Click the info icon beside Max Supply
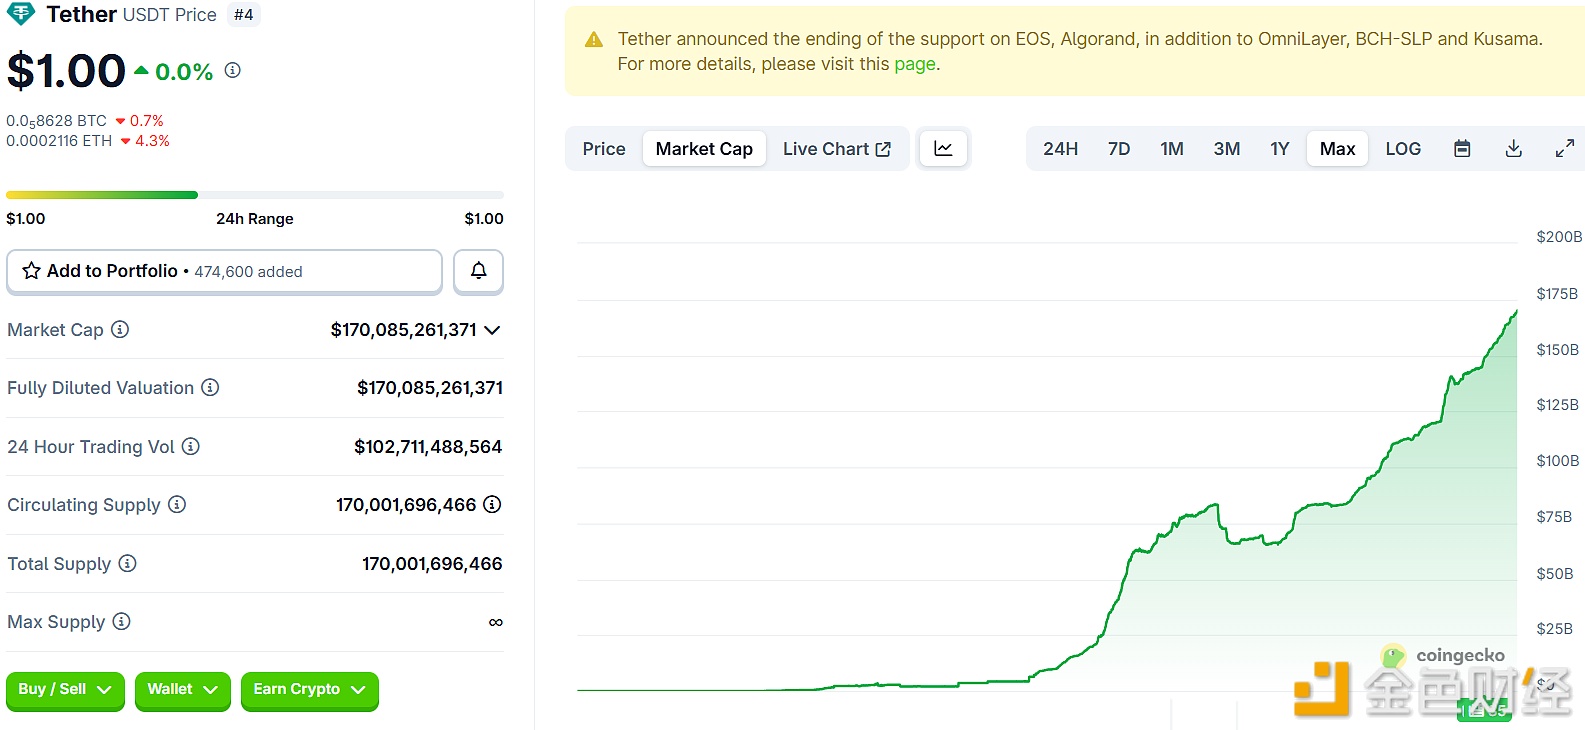The width and height of the screenshot is (1585, 730). coord(122,622)
